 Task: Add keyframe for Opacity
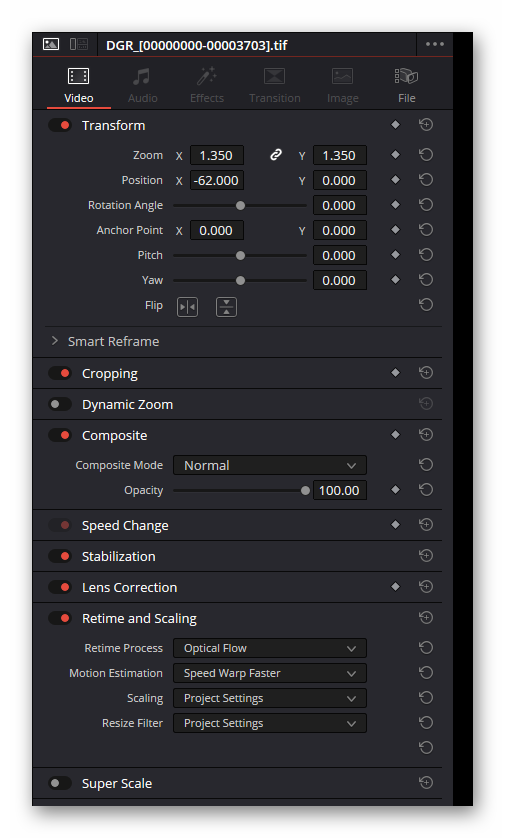pyautogui.click(x=395, y=490)
